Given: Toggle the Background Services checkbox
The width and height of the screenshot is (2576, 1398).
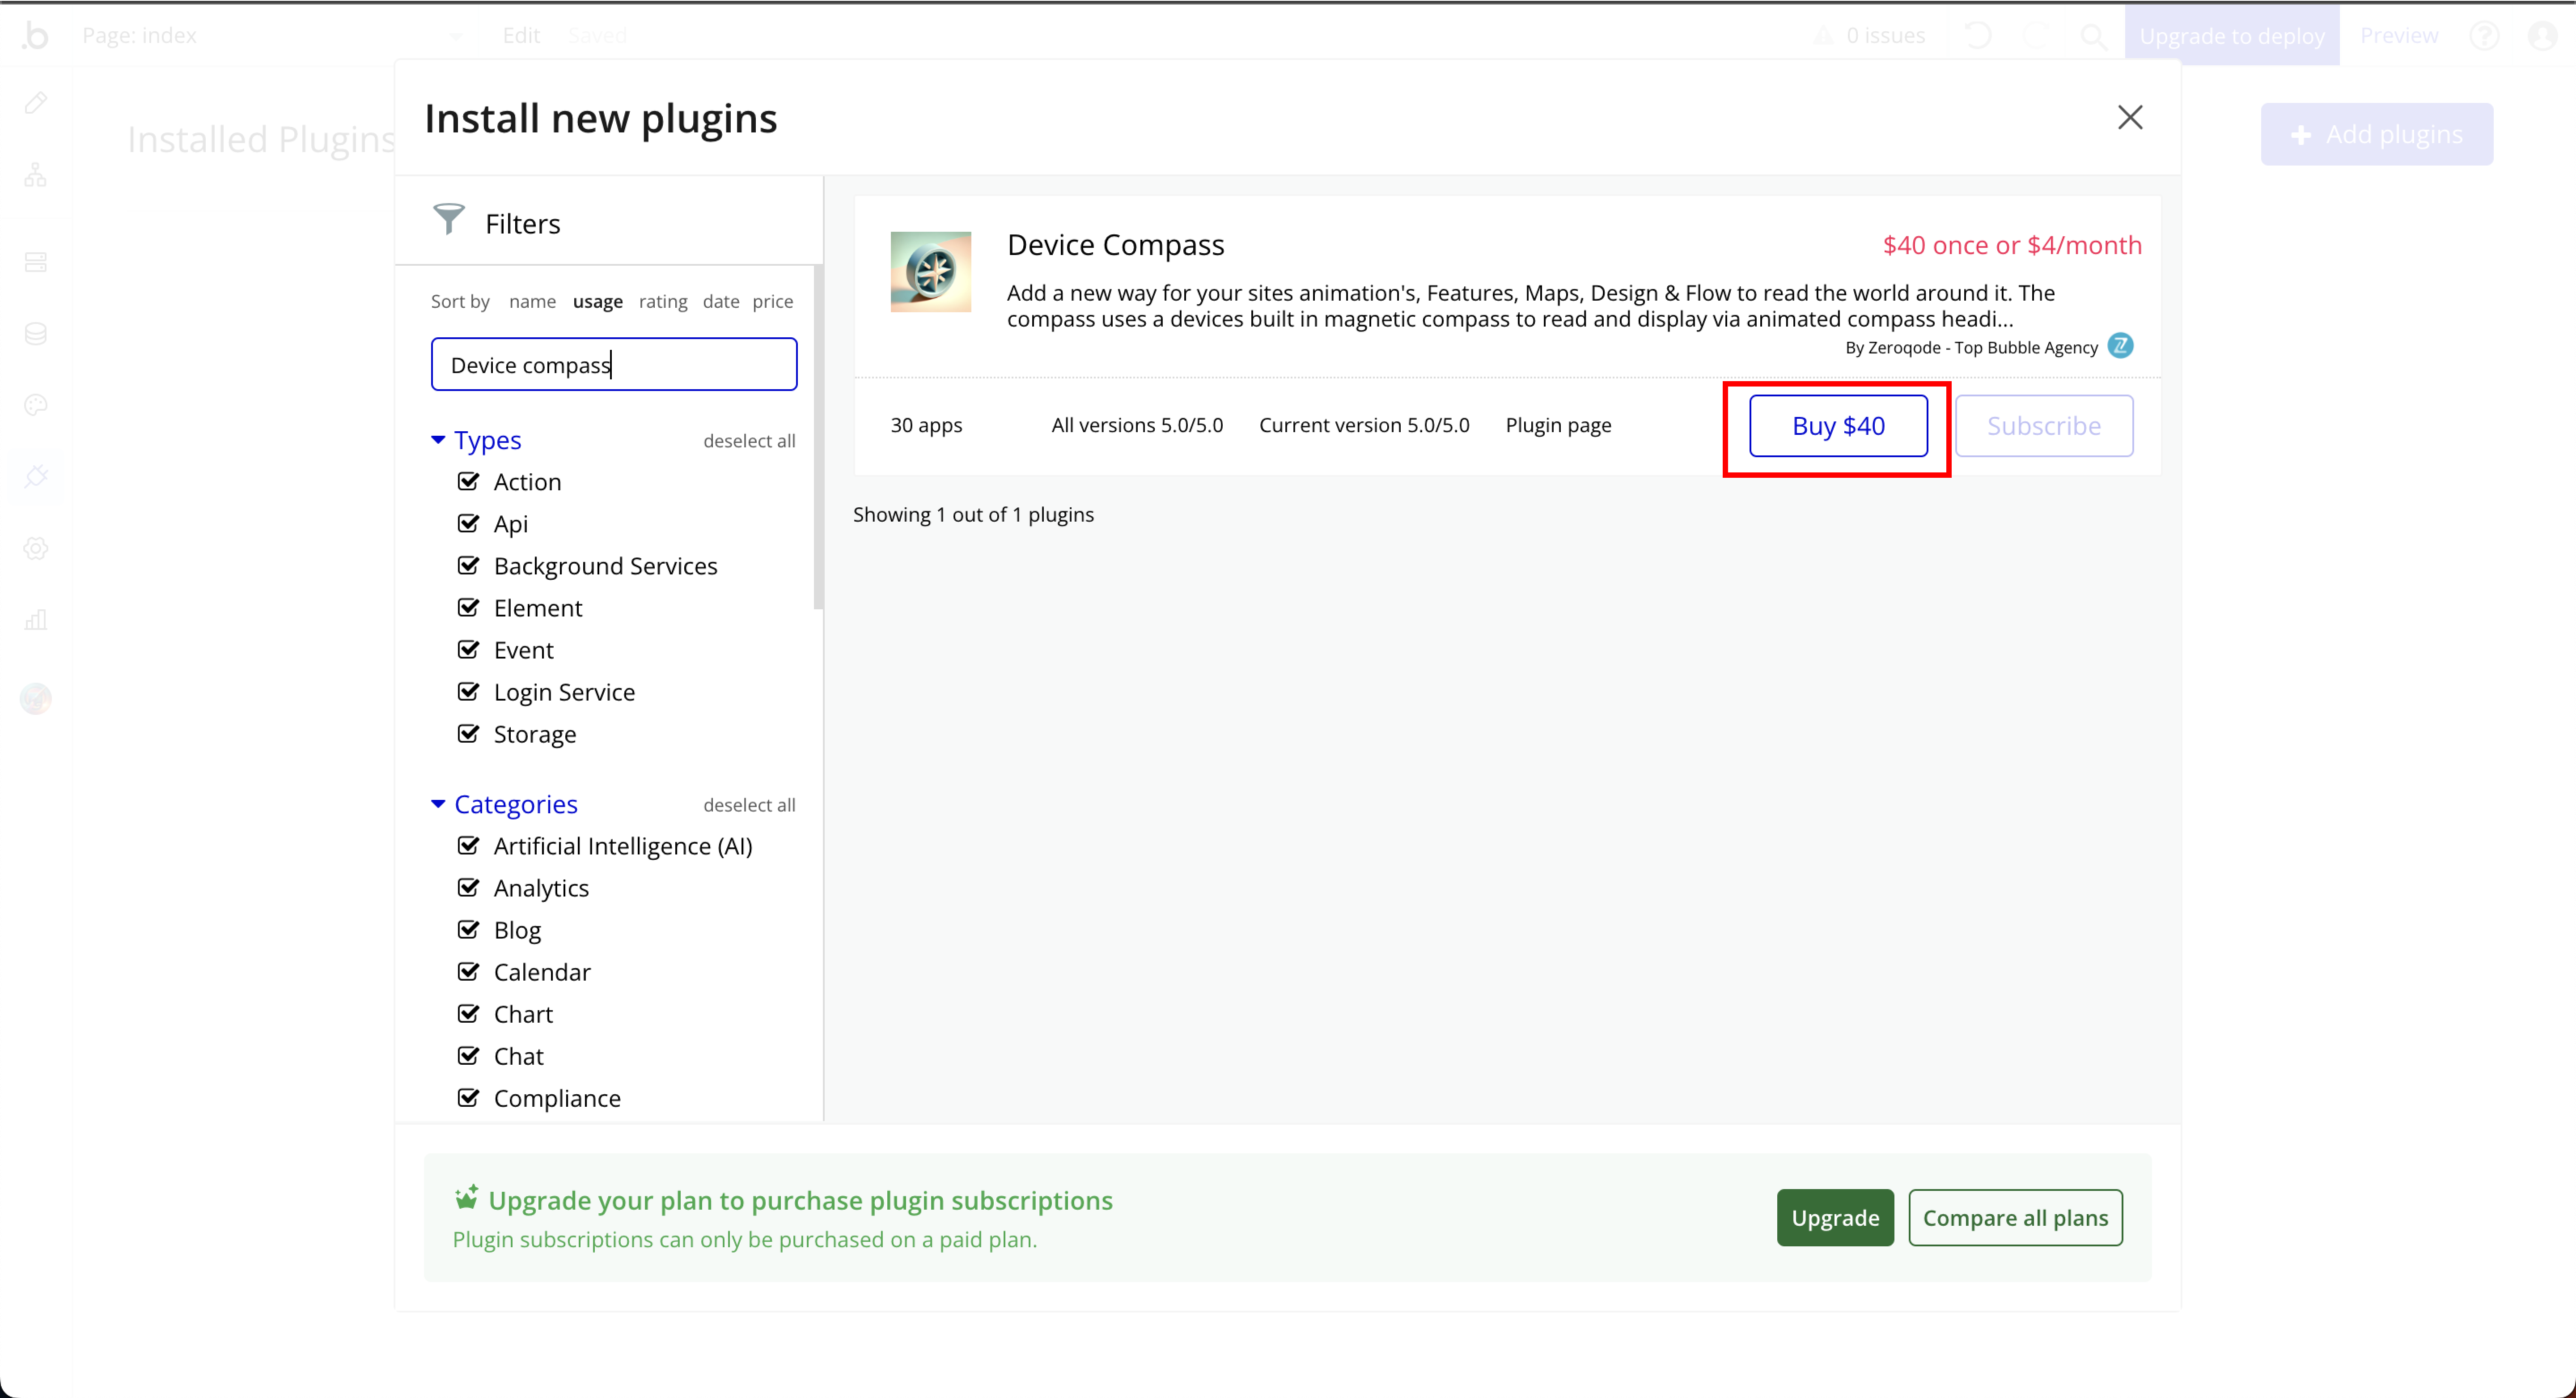Looking at the screenshot, I should 468,565.
